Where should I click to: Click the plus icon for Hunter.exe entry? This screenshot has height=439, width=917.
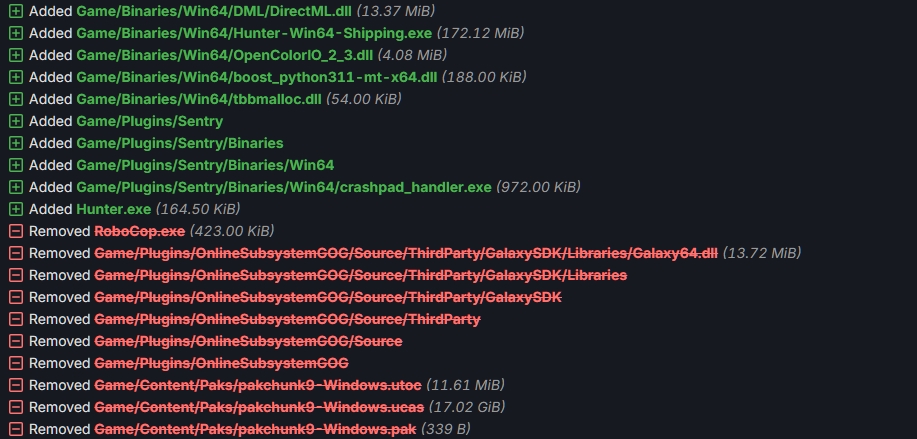pyautogui.click(x=16, y=209)
